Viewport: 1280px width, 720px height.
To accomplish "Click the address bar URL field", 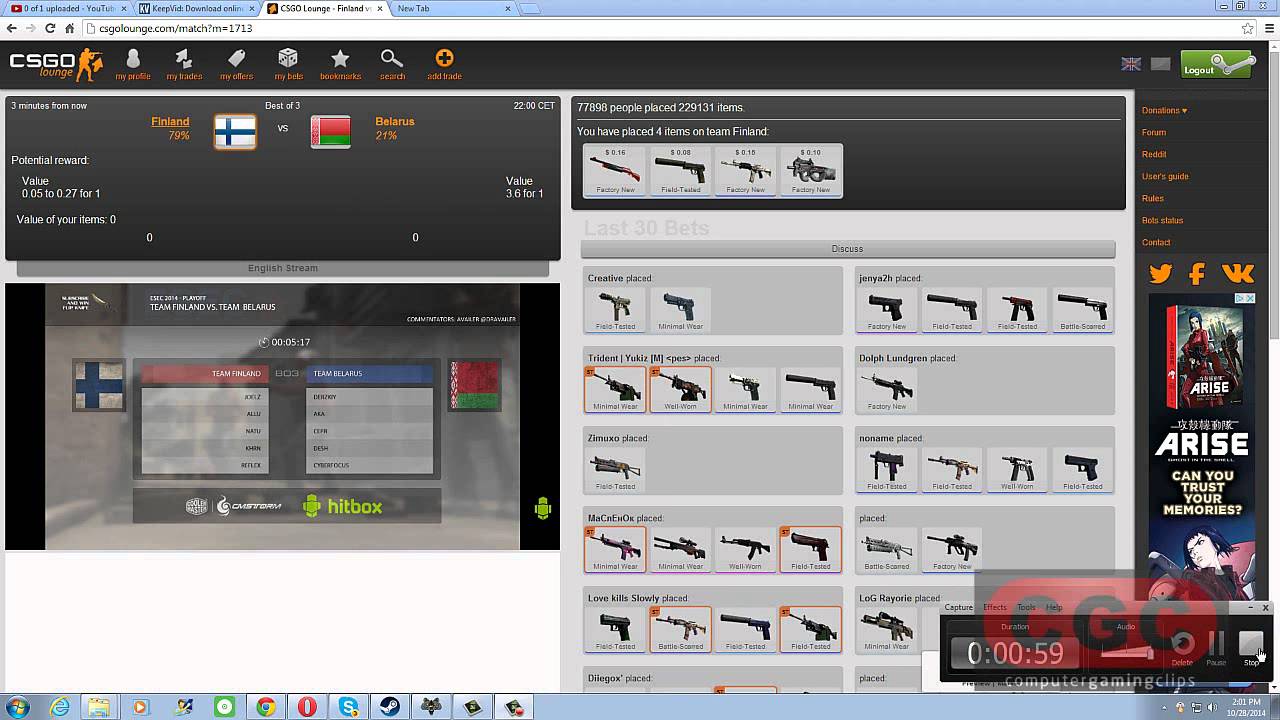I will click(x=660, y=29).
